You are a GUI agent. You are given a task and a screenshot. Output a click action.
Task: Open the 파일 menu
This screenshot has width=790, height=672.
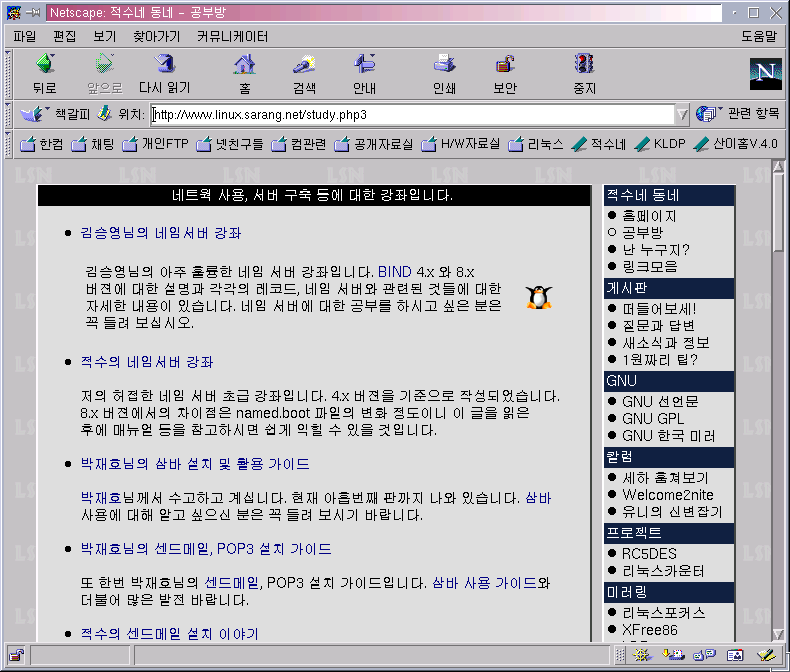tap(25, 36)
